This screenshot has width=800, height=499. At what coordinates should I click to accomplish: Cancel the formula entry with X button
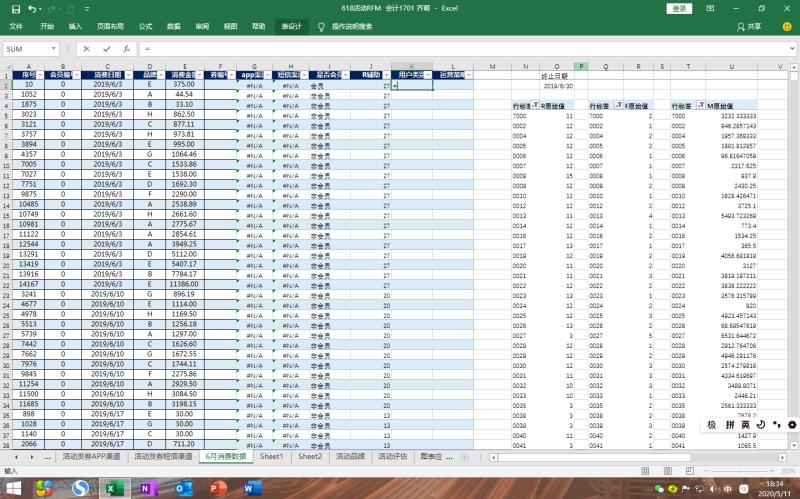[88, 48]
